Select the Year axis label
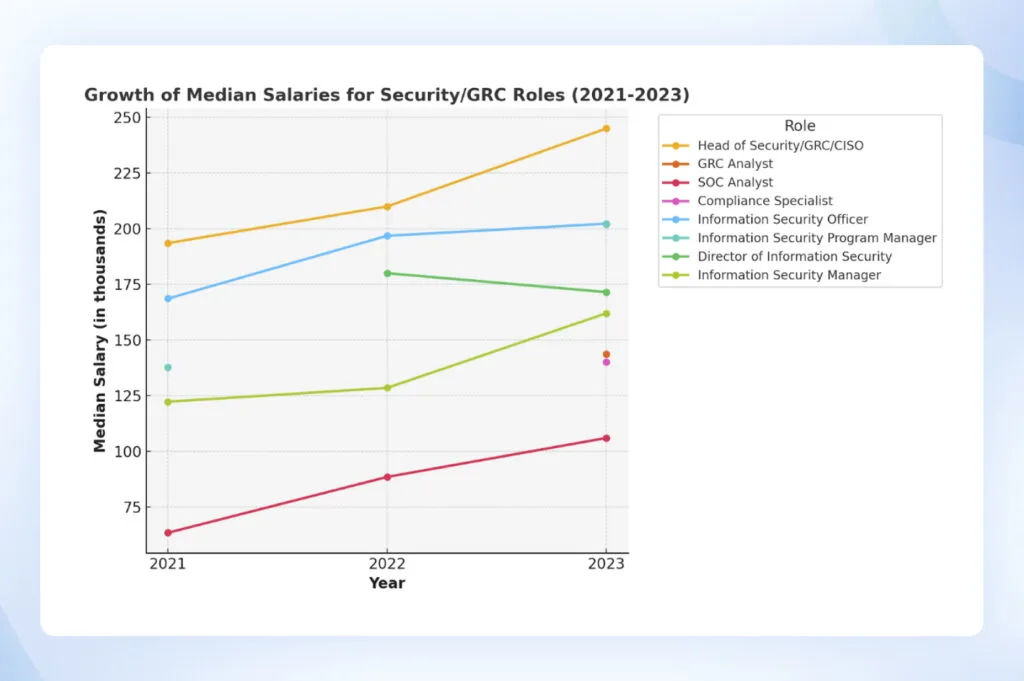 pyautogui.click(x=388, y=583)
